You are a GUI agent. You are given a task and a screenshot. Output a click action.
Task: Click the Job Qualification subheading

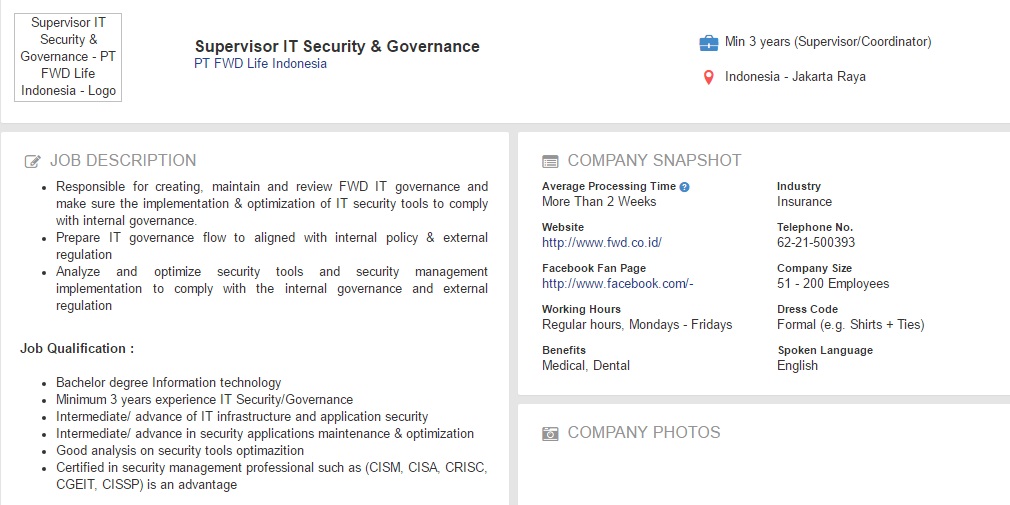[77, 348]
